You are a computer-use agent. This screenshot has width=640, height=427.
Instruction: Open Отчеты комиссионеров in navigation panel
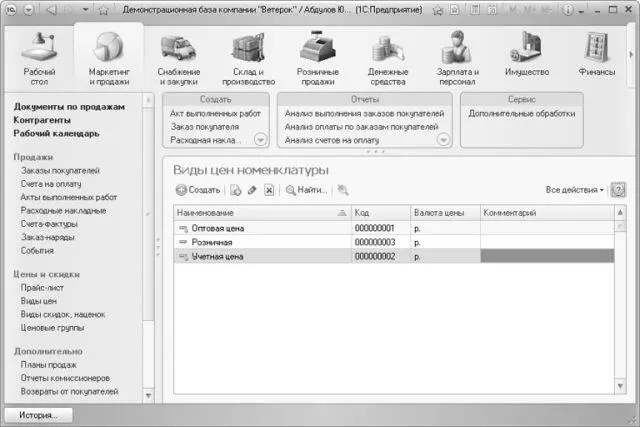[x=65, y=378]
